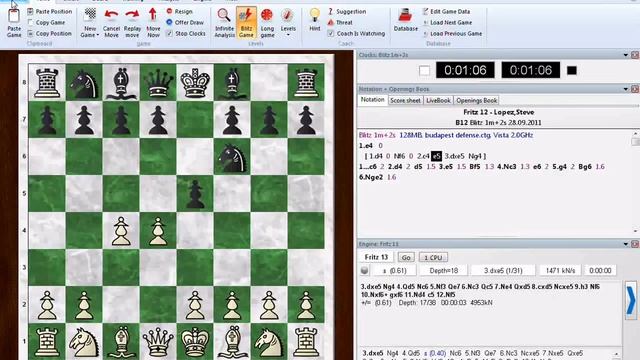Click the black pawn on e5
Screen dimensions: 640x360
[195, 195]
